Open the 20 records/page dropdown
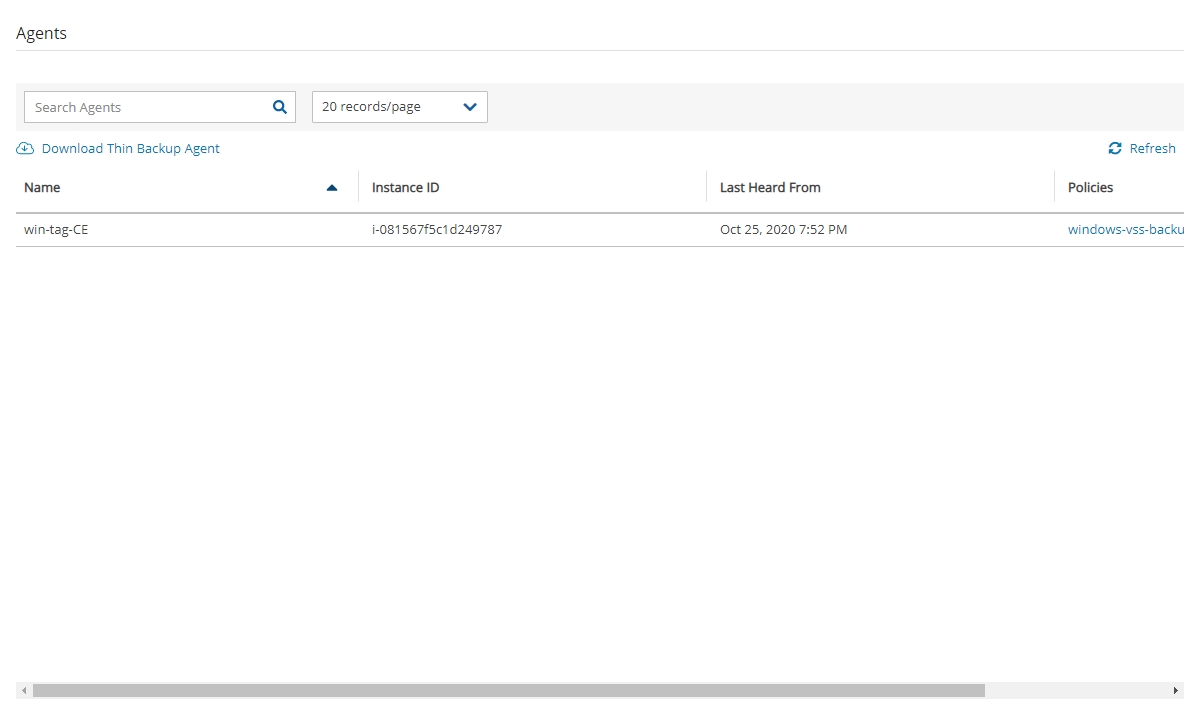 tap(399, 107)
